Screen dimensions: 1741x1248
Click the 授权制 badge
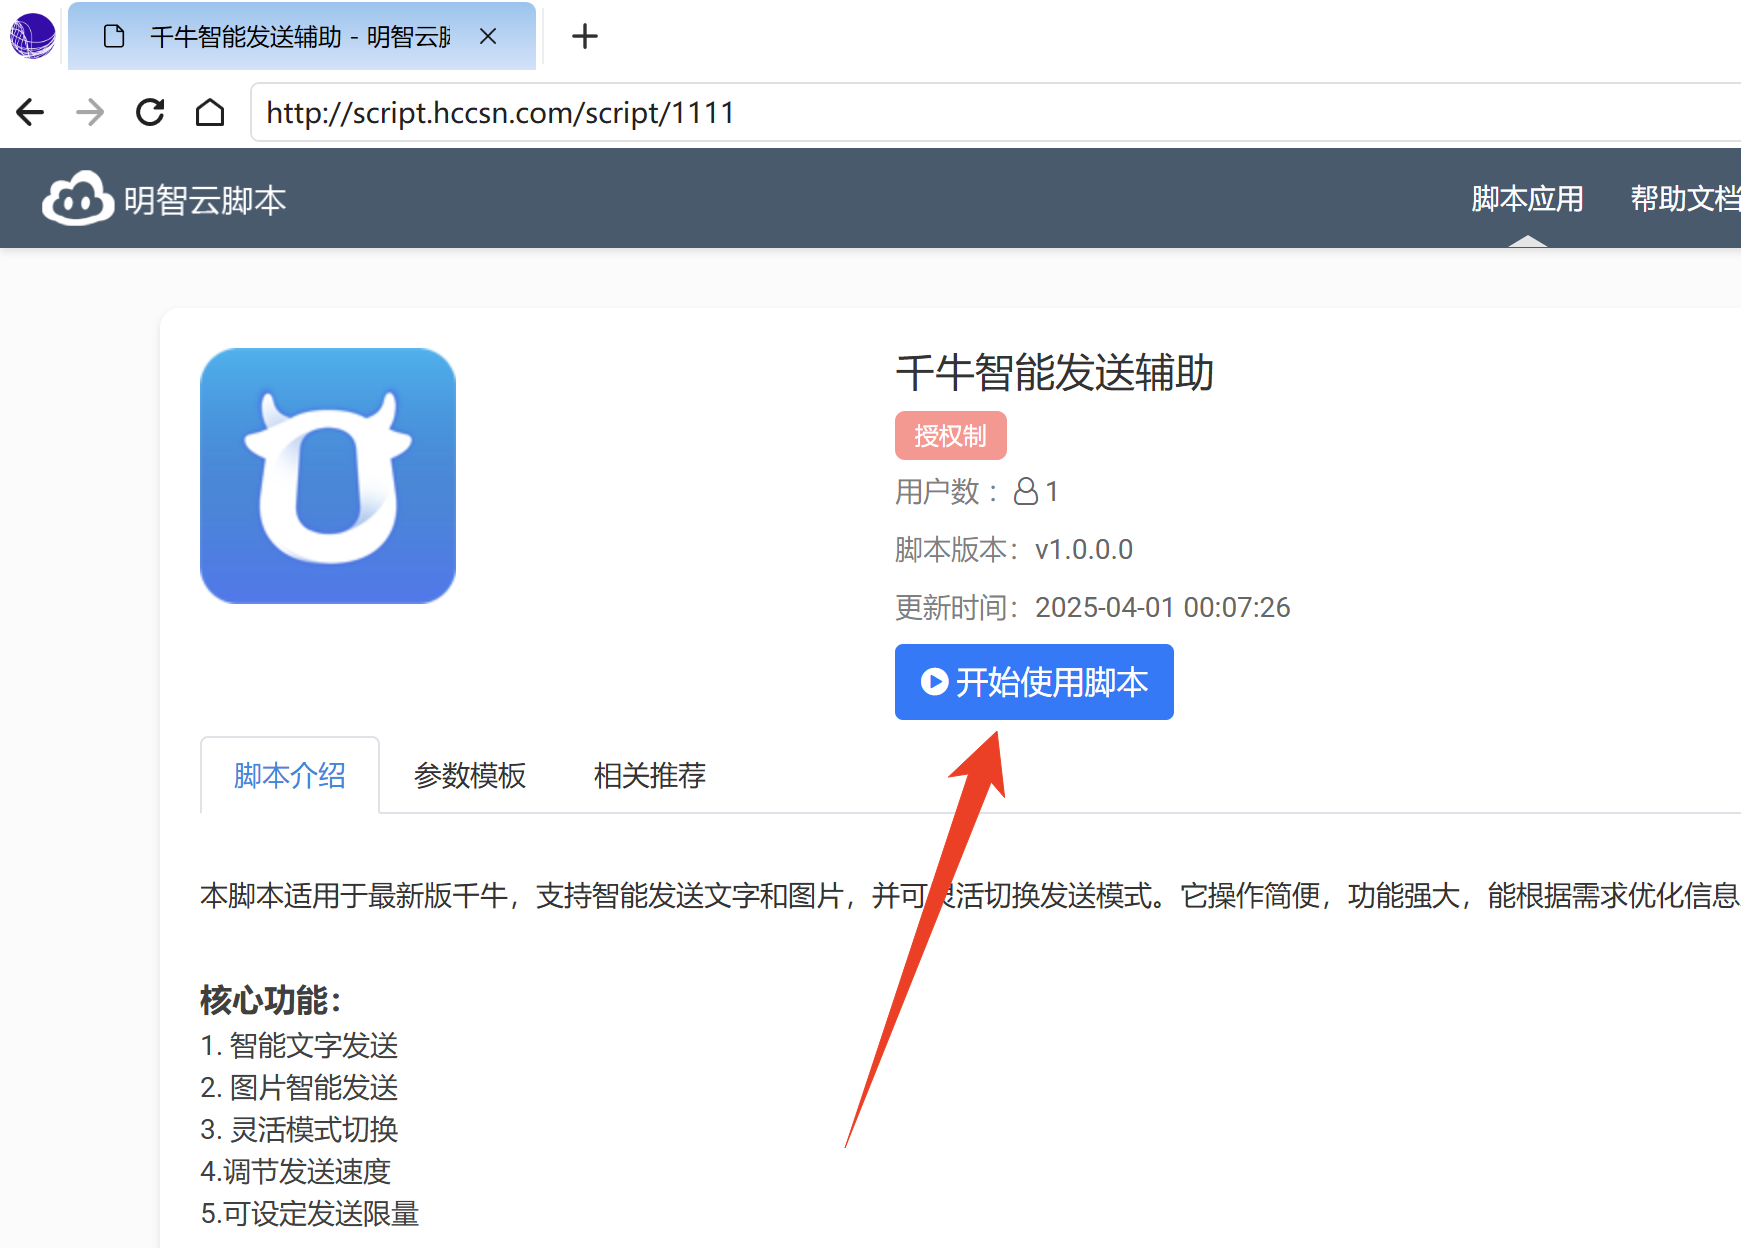[950, 436]
